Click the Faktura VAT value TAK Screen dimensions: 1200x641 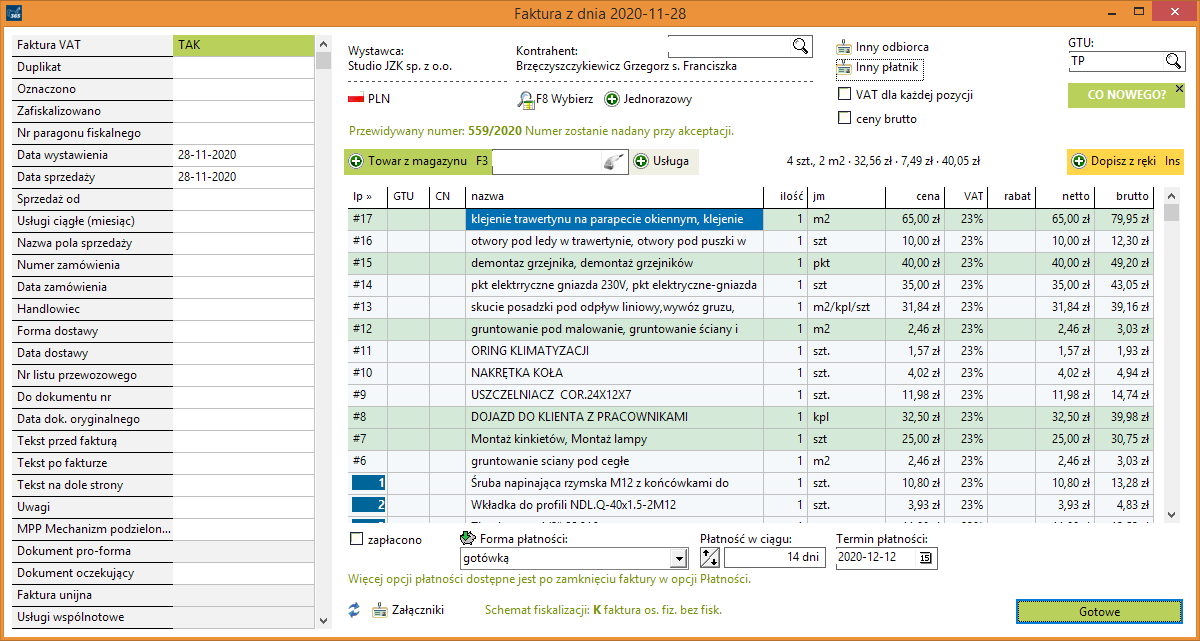point(243,45)
